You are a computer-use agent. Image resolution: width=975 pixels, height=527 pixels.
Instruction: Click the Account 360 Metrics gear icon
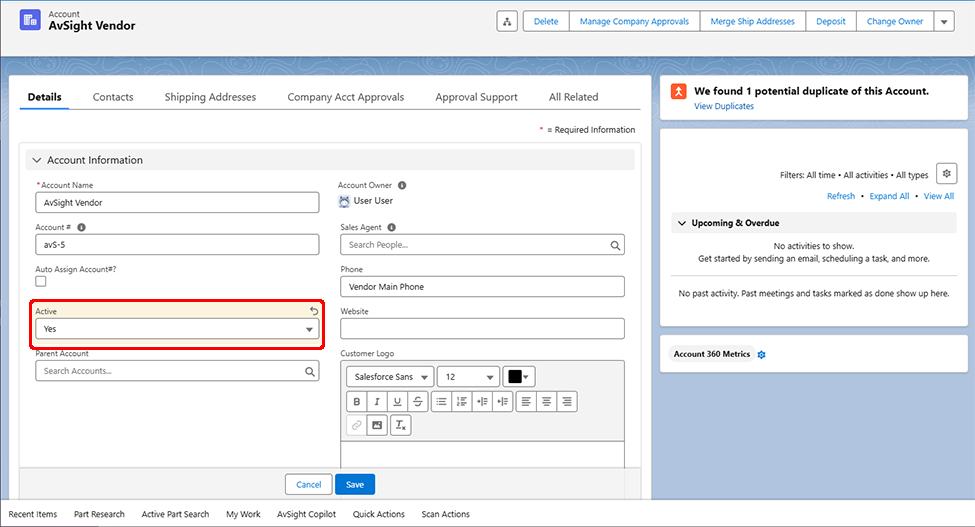point(762,354)
